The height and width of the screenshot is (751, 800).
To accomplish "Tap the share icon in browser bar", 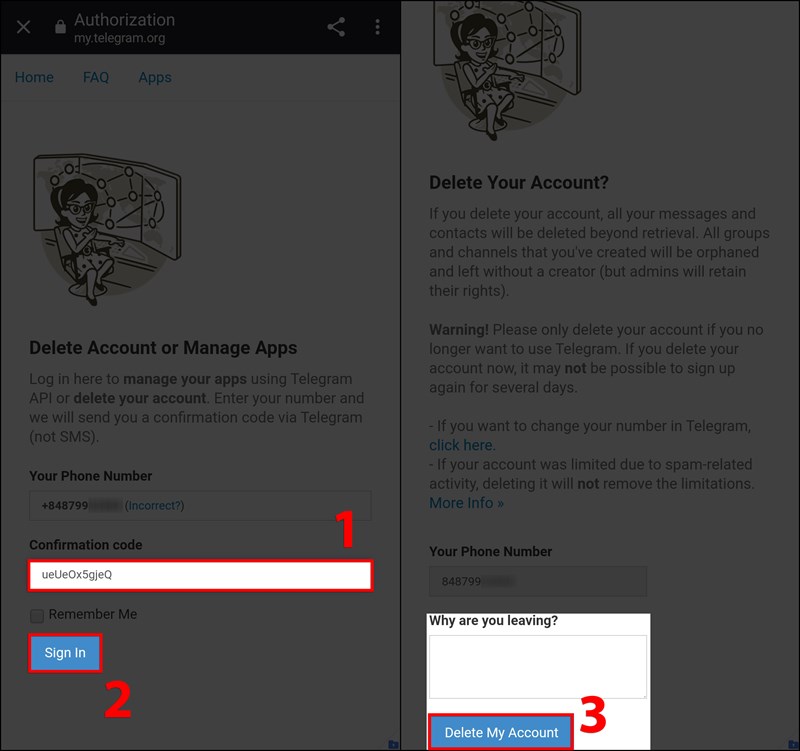I will pos(336,27).
